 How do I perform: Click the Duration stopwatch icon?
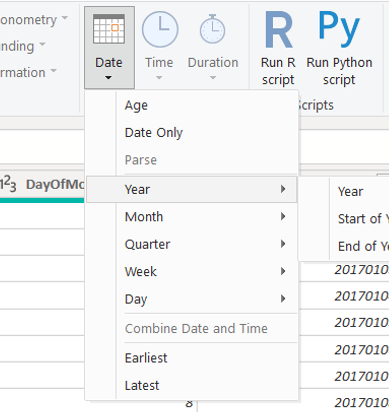213,29
